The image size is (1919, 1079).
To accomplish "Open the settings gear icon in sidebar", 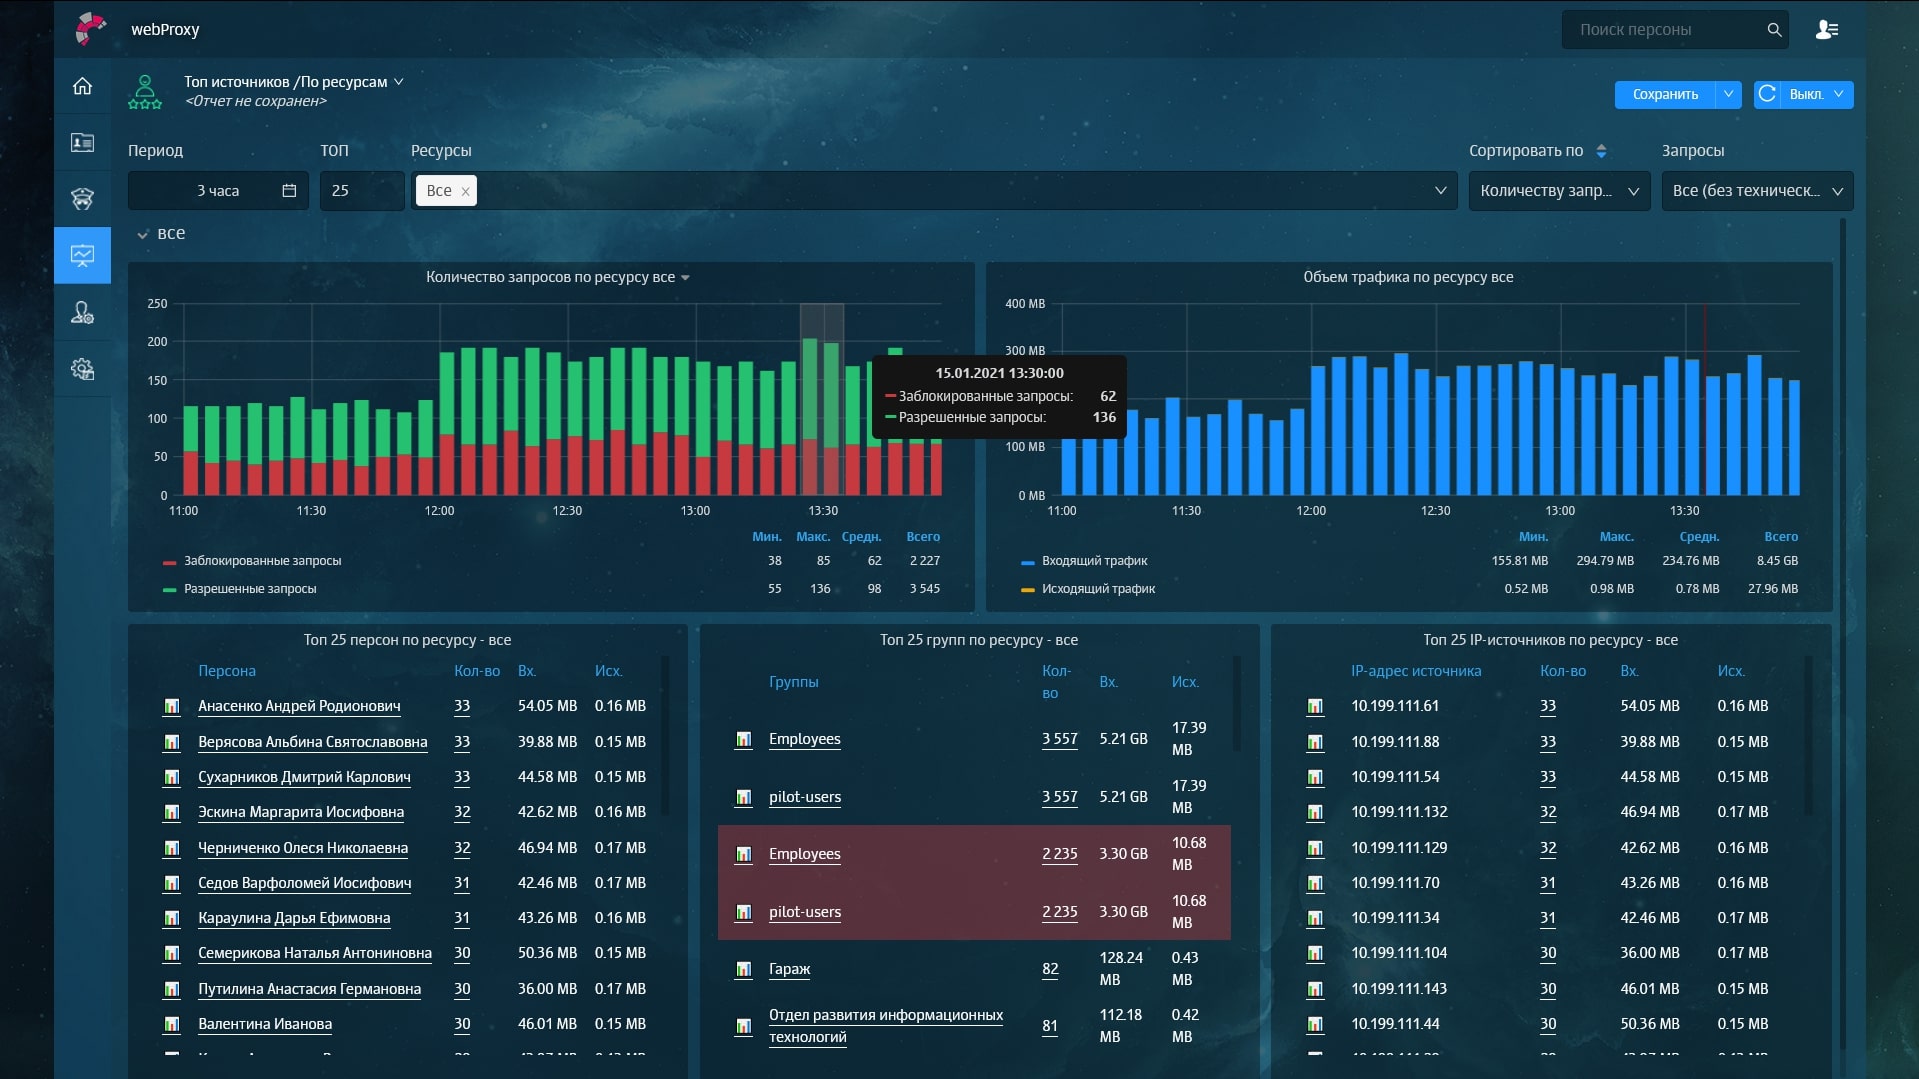I will point(83,369).
